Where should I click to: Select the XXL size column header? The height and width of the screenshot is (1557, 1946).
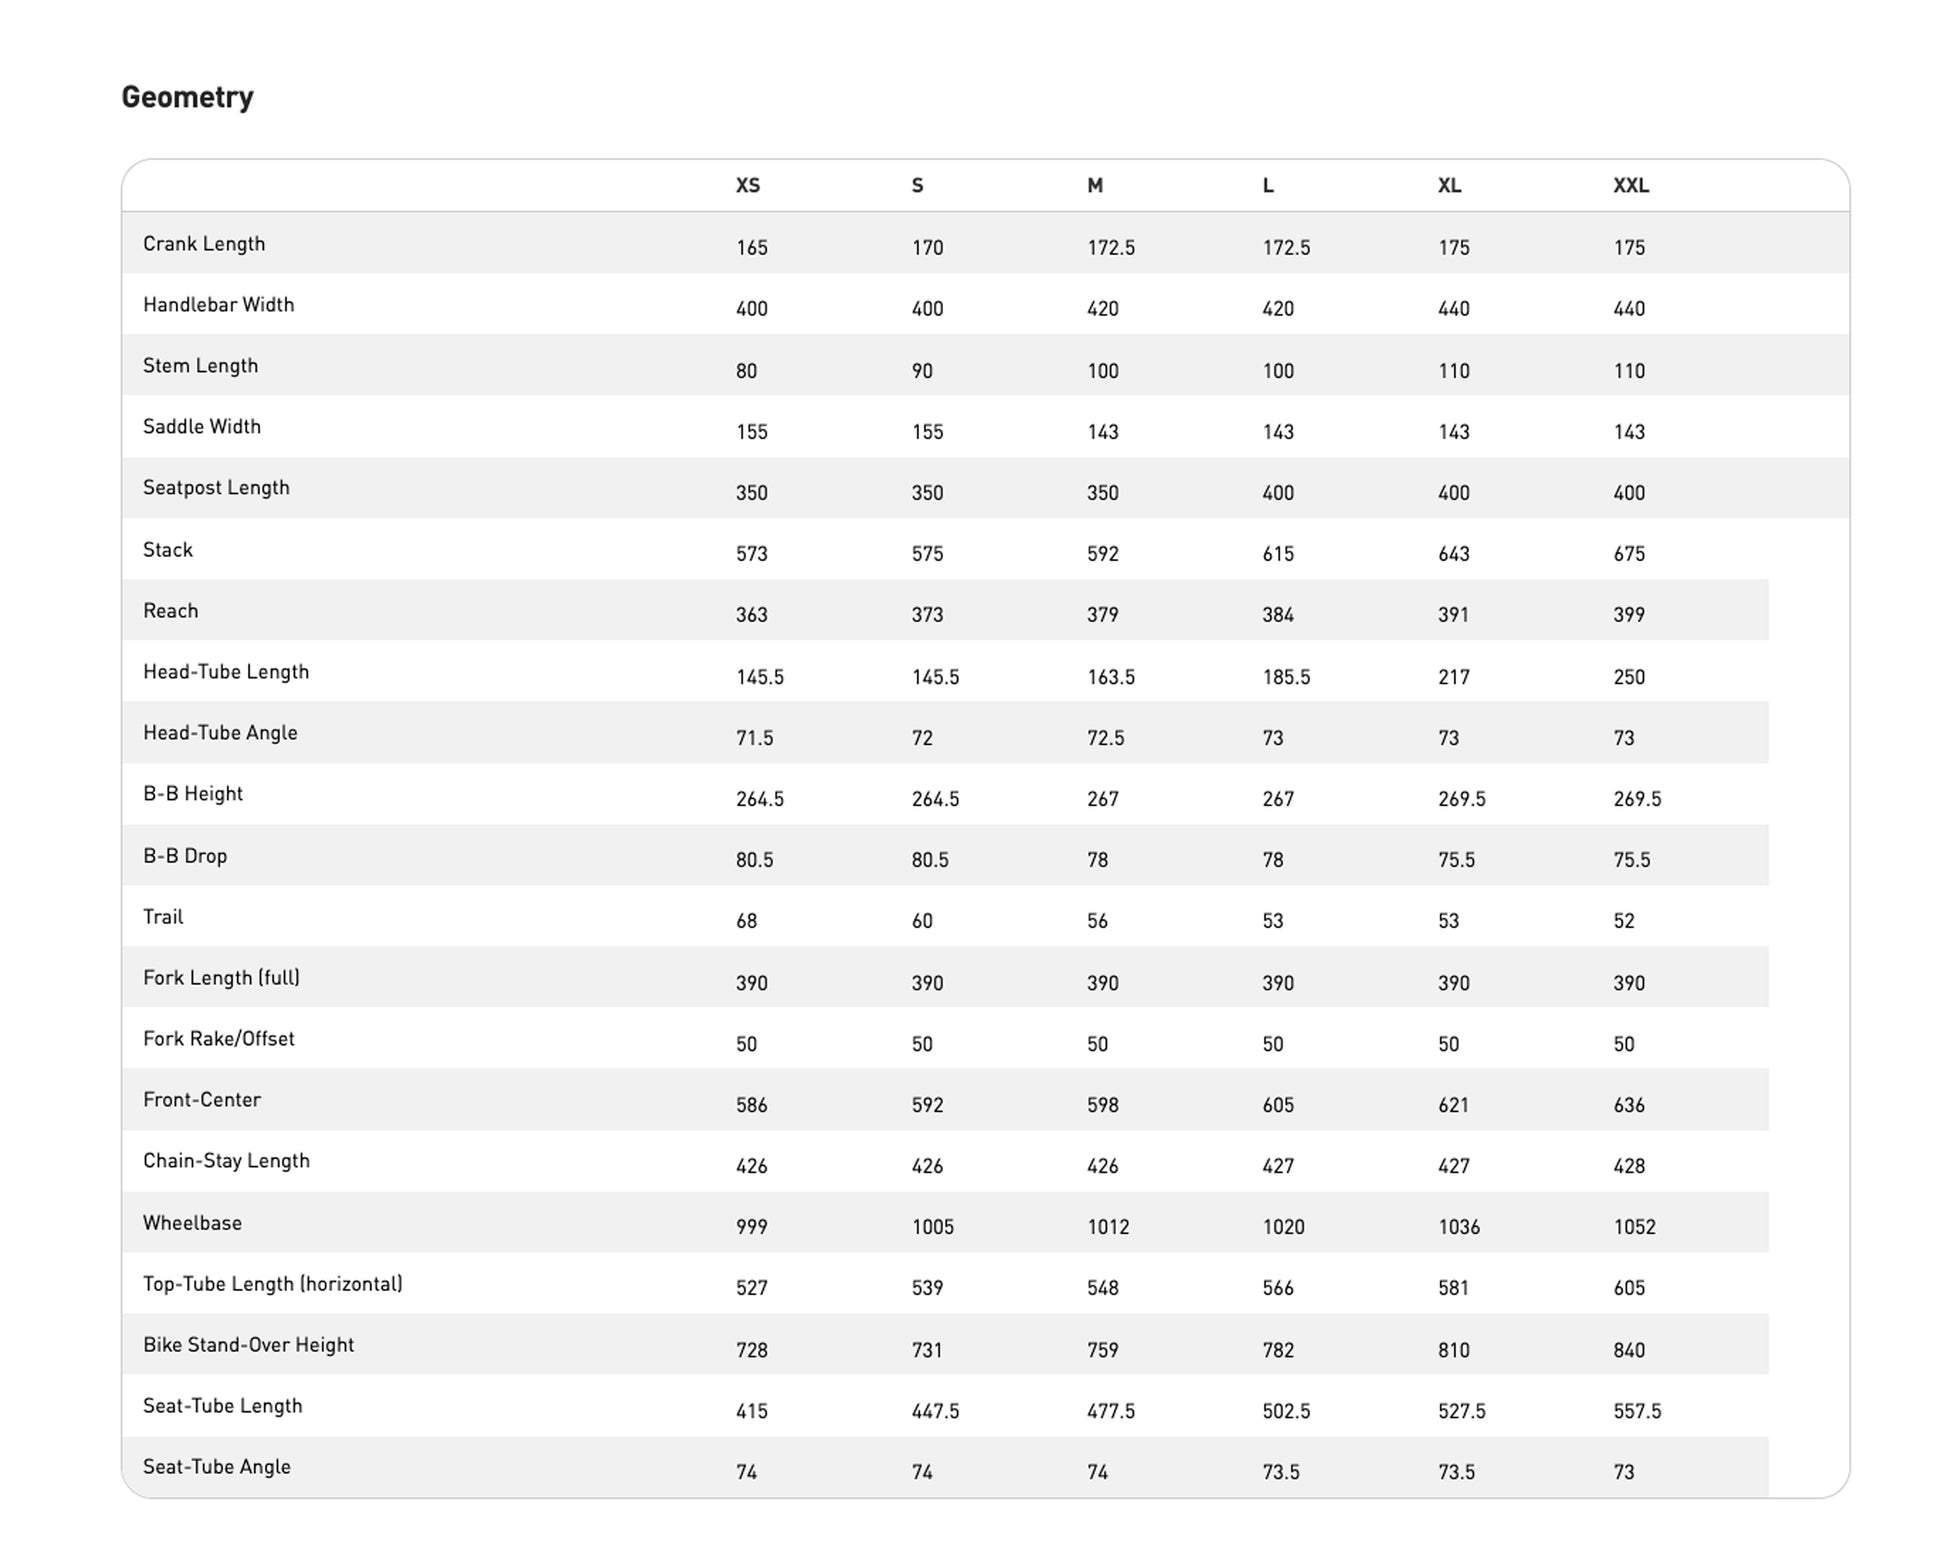point(1631,185)
